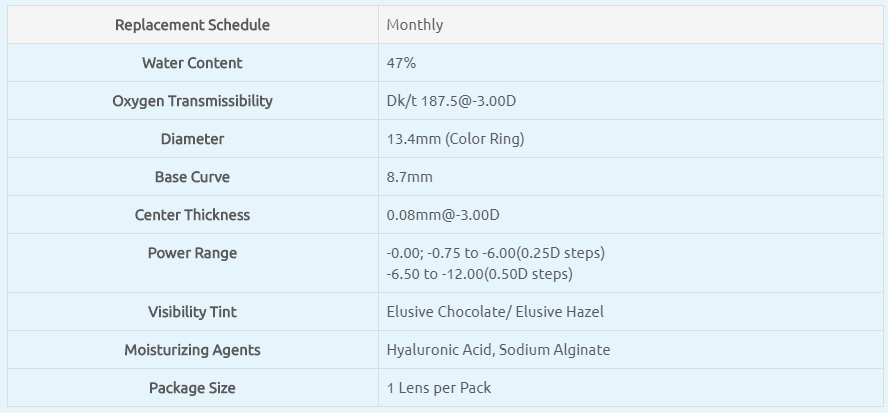Click the Water Content row label

(x=192, y=63)
